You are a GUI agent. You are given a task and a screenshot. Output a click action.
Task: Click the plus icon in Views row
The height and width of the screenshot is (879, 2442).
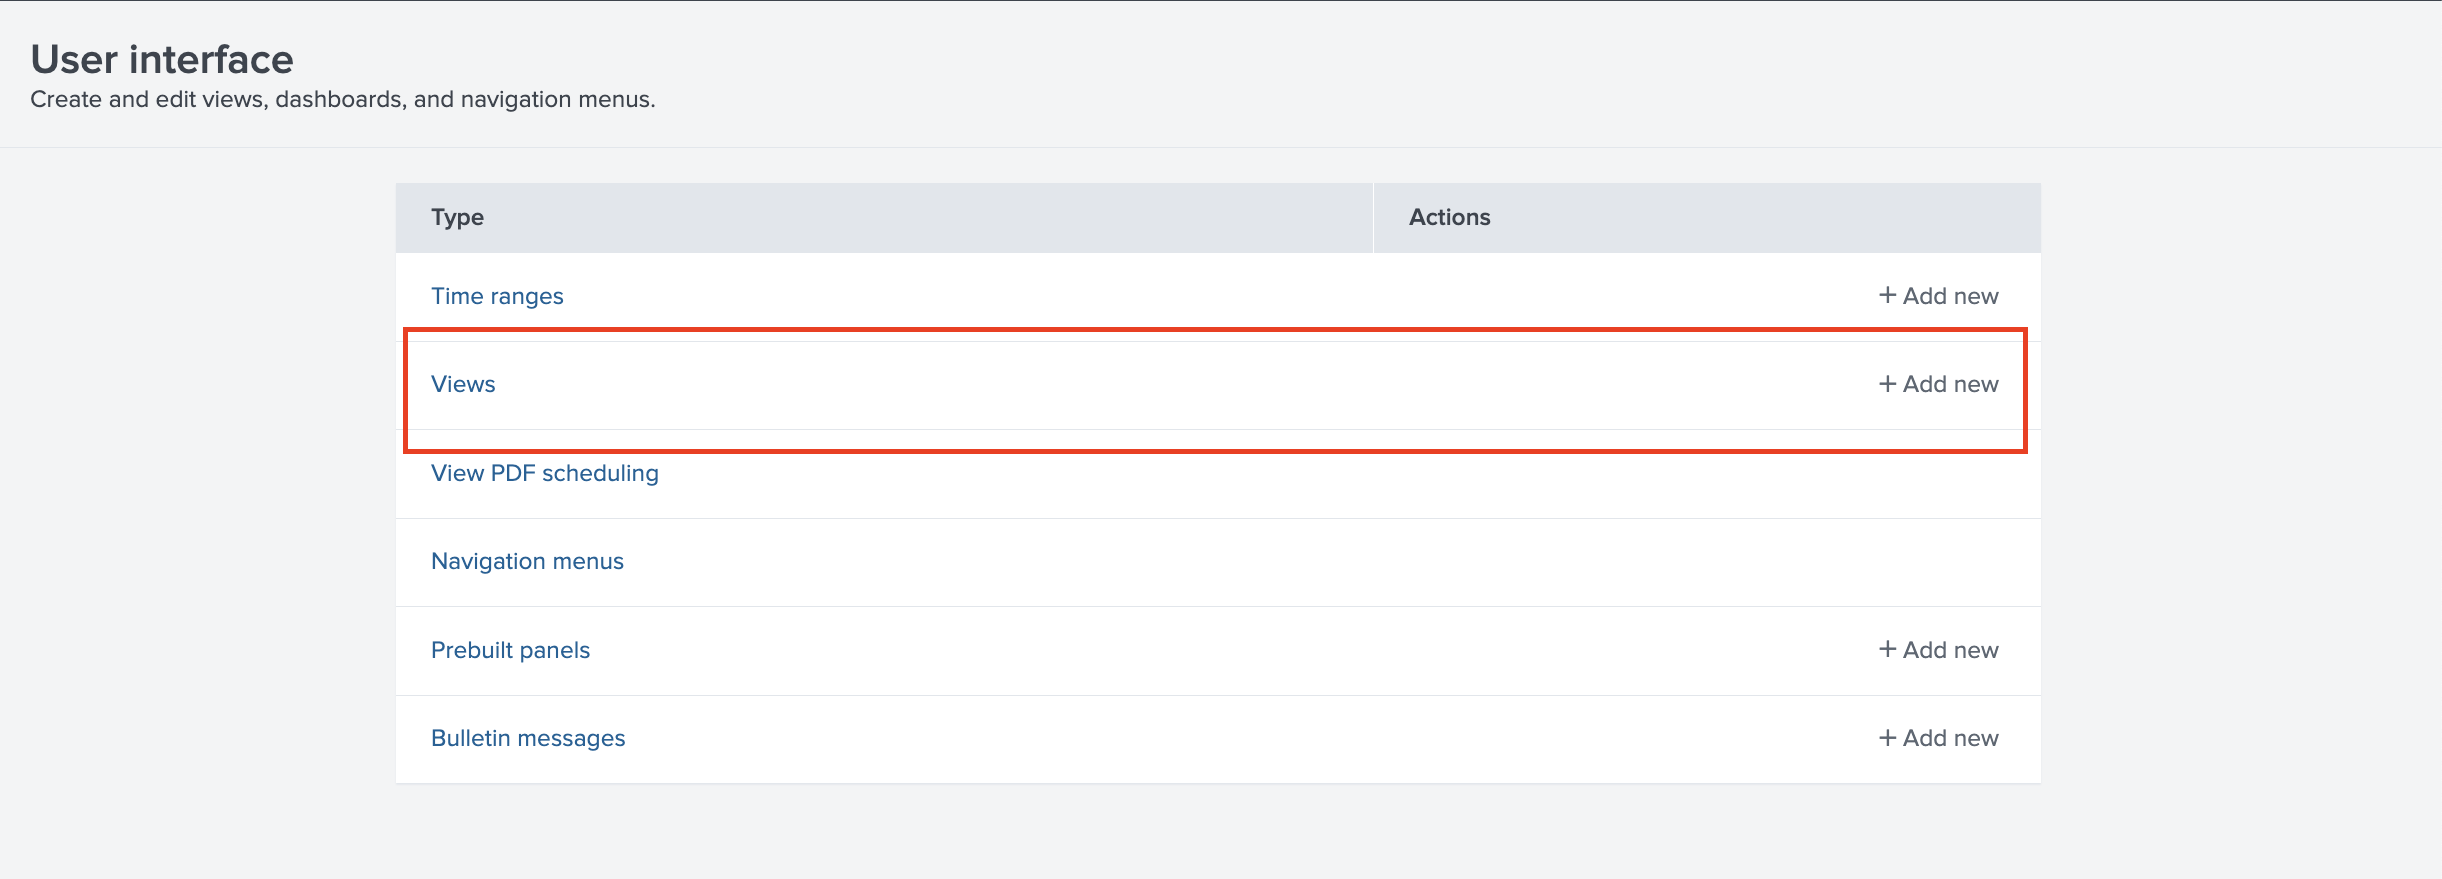point(1887,384)
